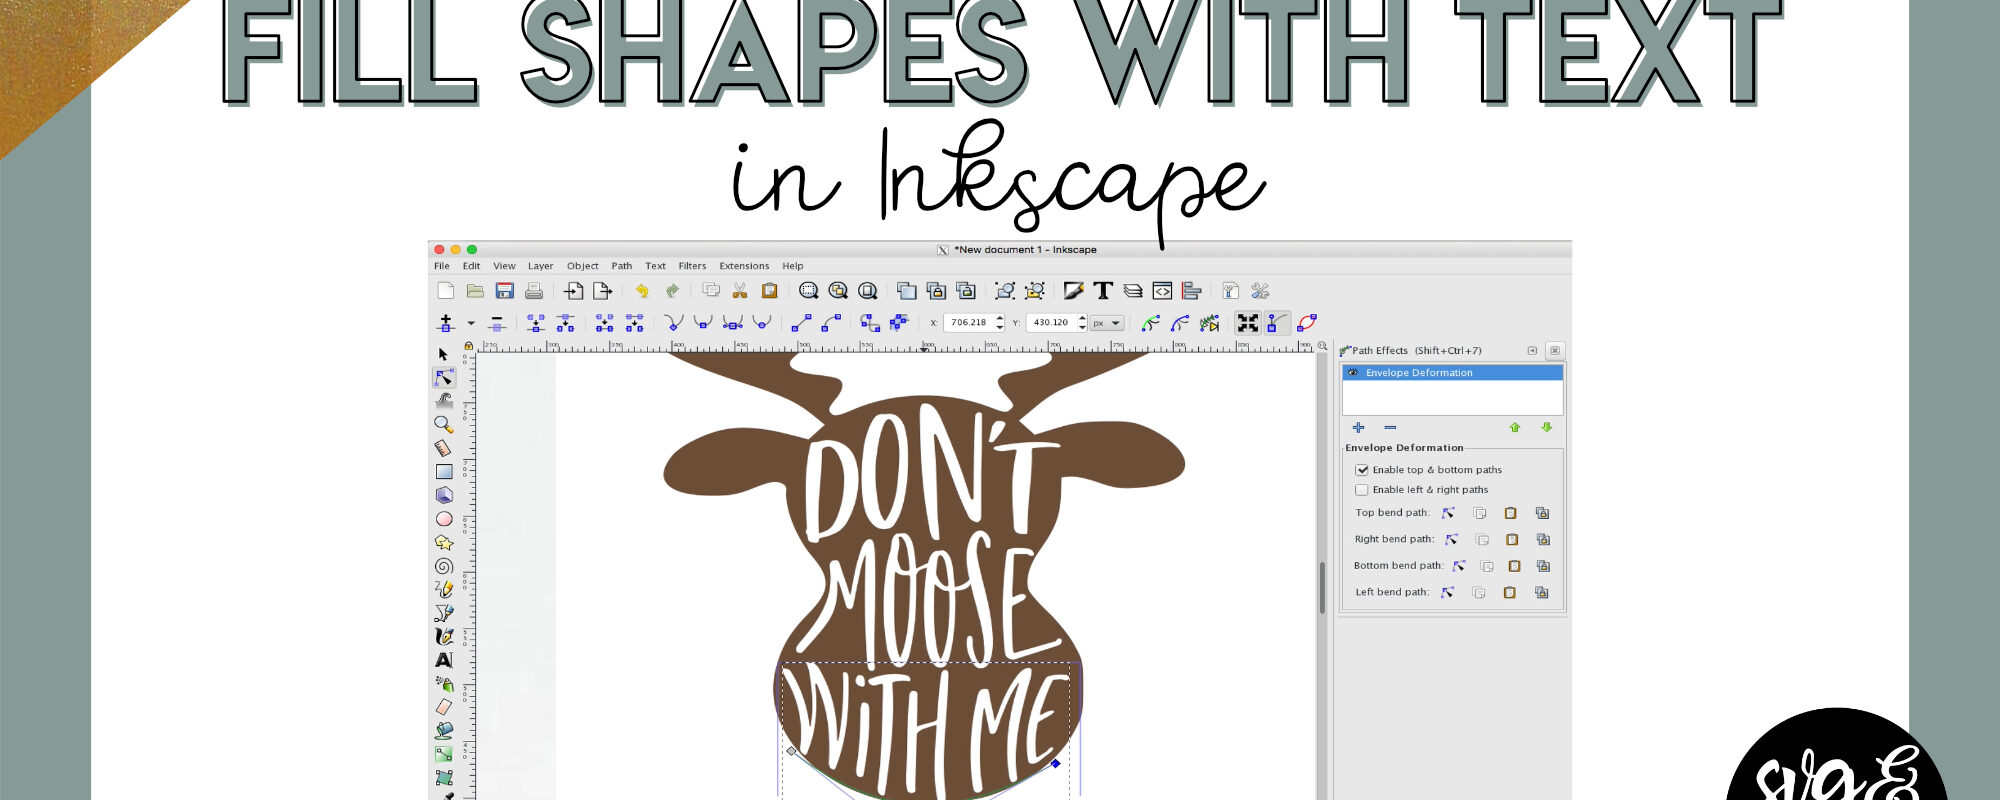The height and width of the screenshot is (800, 2000).
Task: Move path effect down with green arrow
Action: (x=1547, y=427)
